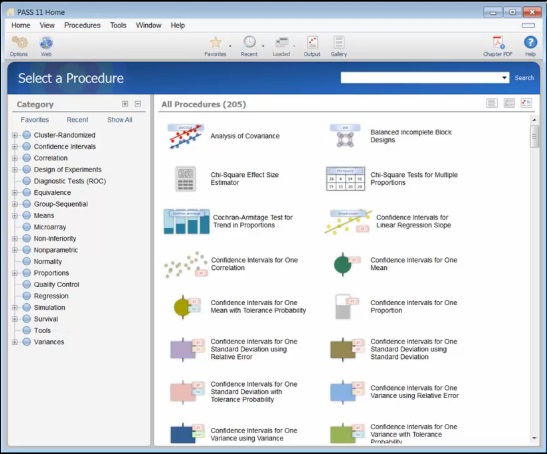The width and height of the screenshot is (547, 454).
Task: Open the Procedures menu
Action: click(82, 25)
